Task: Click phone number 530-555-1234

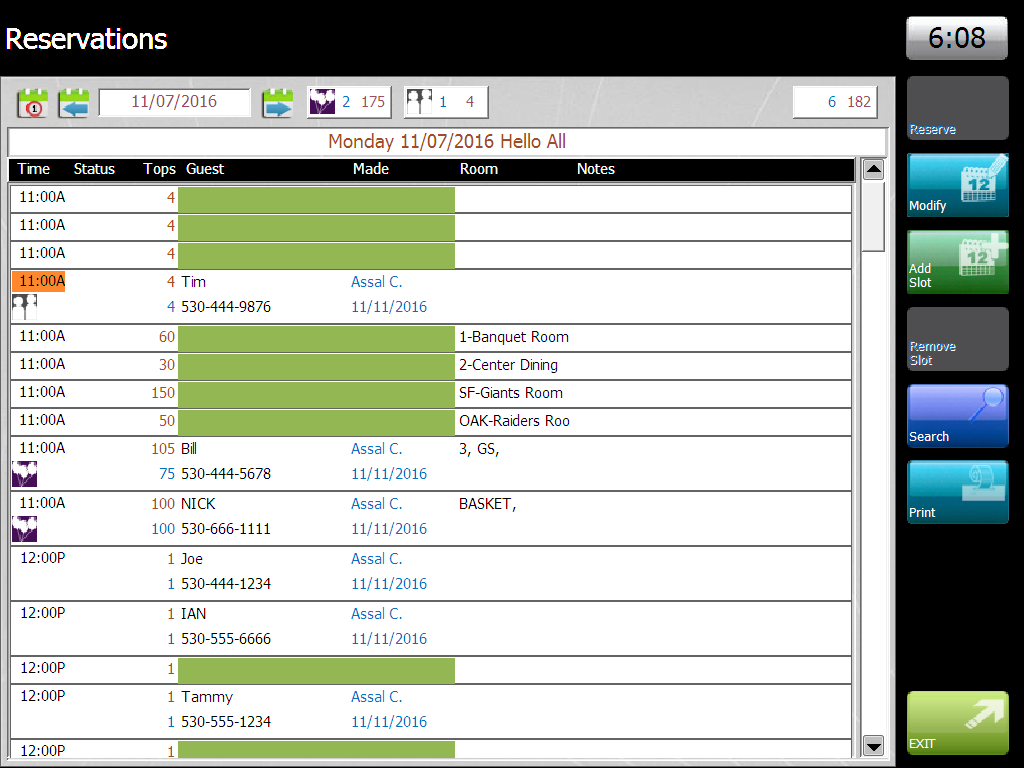Action: coord(226,722)
